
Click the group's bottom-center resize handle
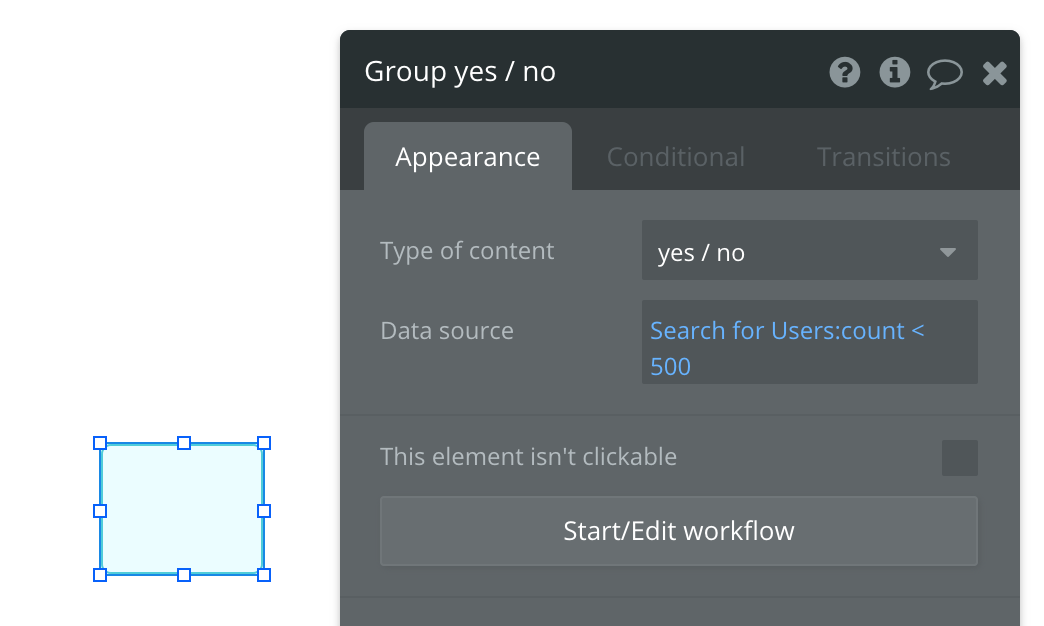[184, 575]
